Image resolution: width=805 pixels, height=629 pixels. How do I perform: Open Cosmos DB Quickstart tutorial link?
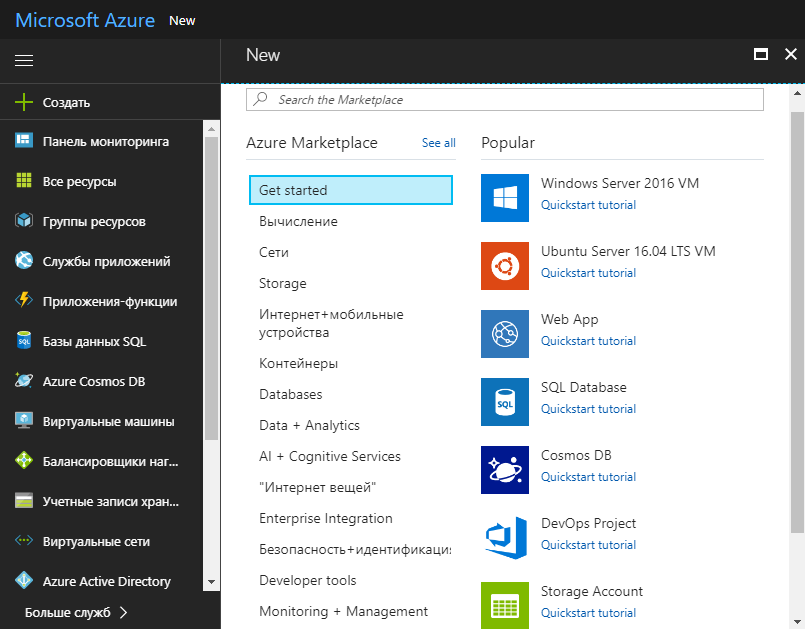coord(588,477)
